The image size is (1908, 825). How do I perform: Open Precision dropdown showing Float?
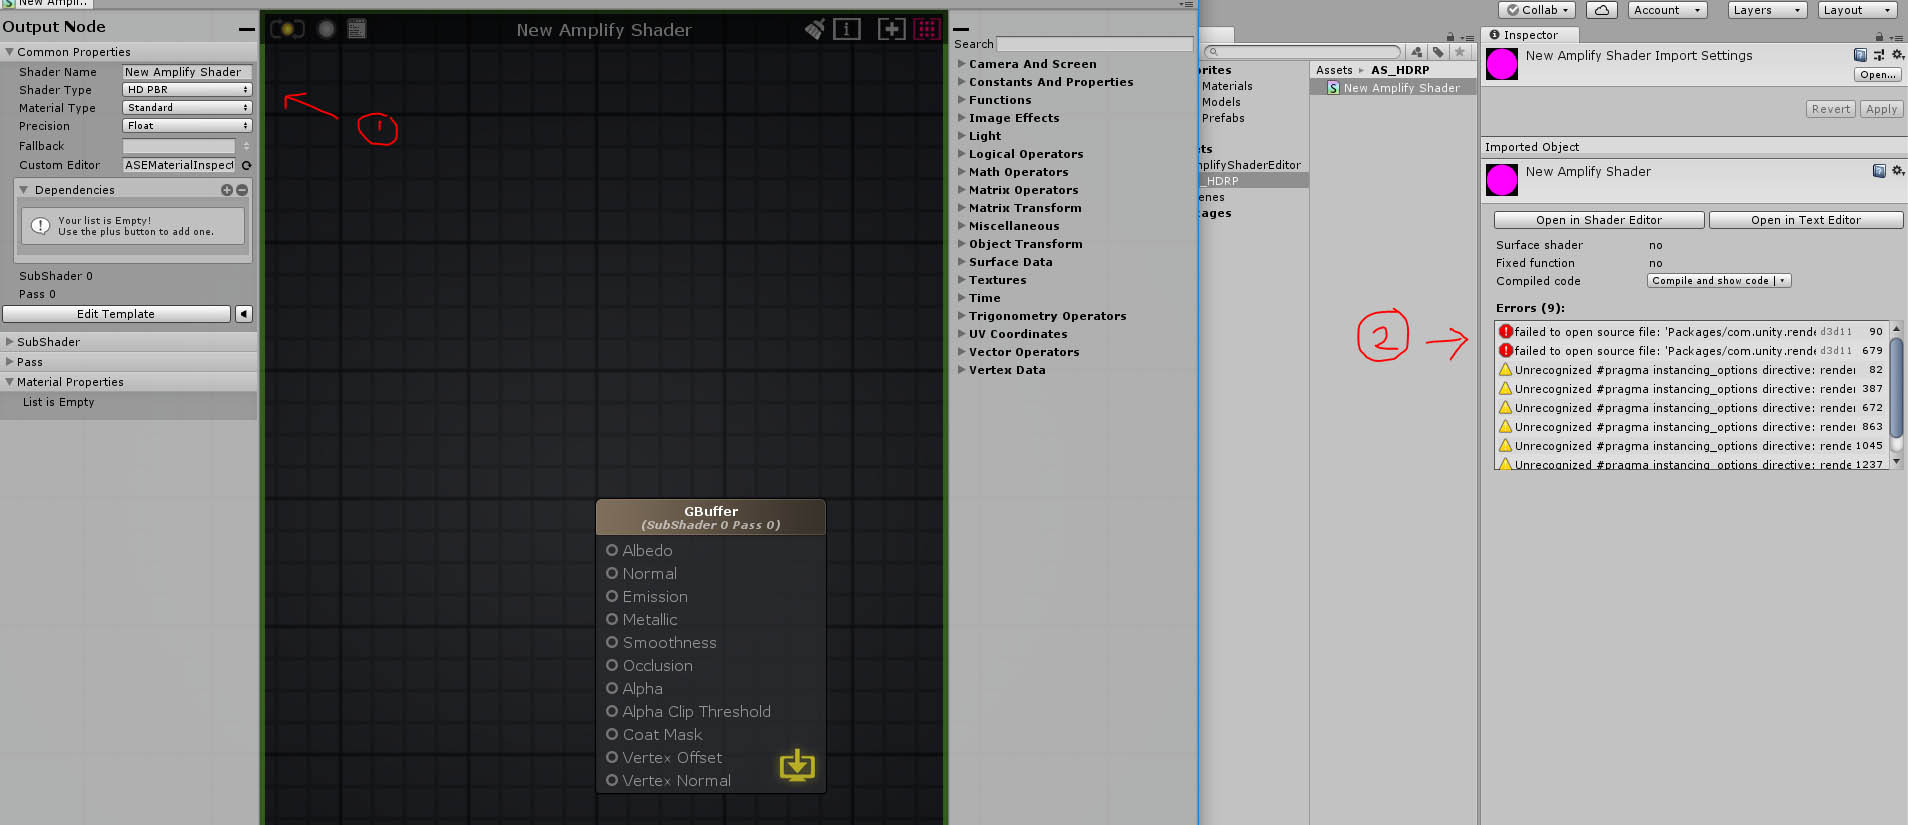[x=187, y=126]
